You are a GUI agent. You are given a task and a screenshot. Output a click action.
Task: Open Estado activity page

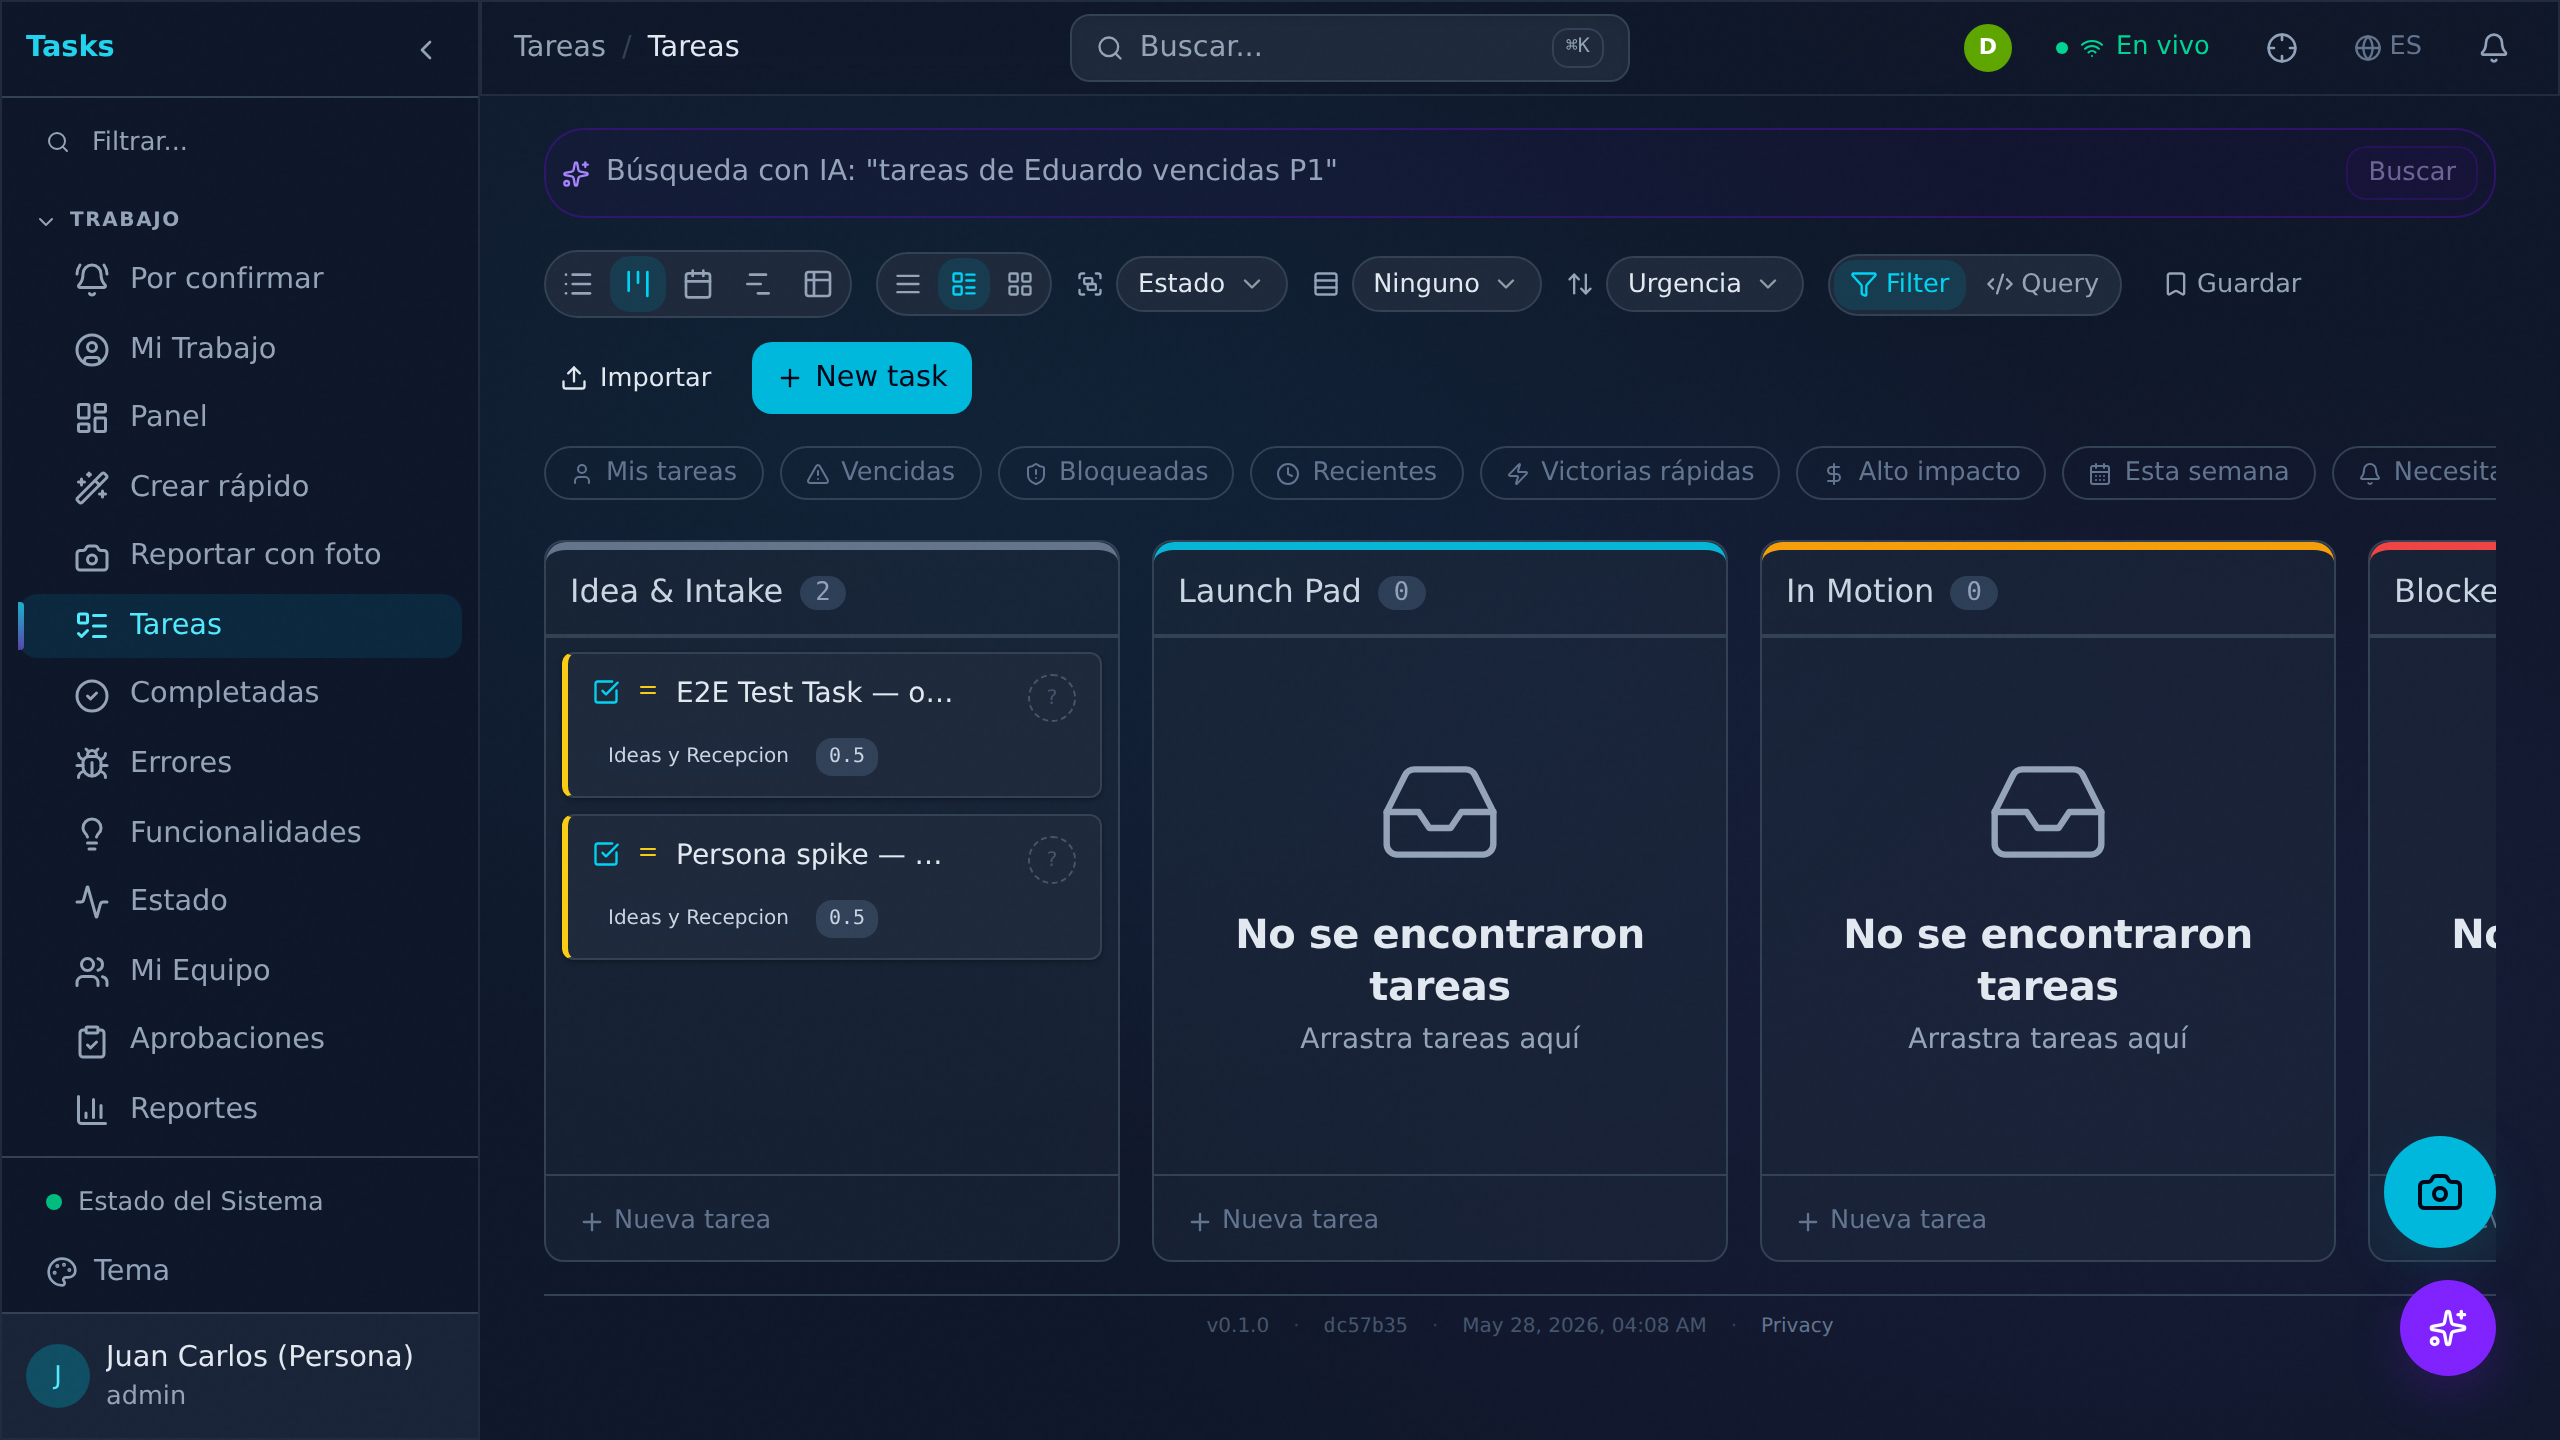240,900
